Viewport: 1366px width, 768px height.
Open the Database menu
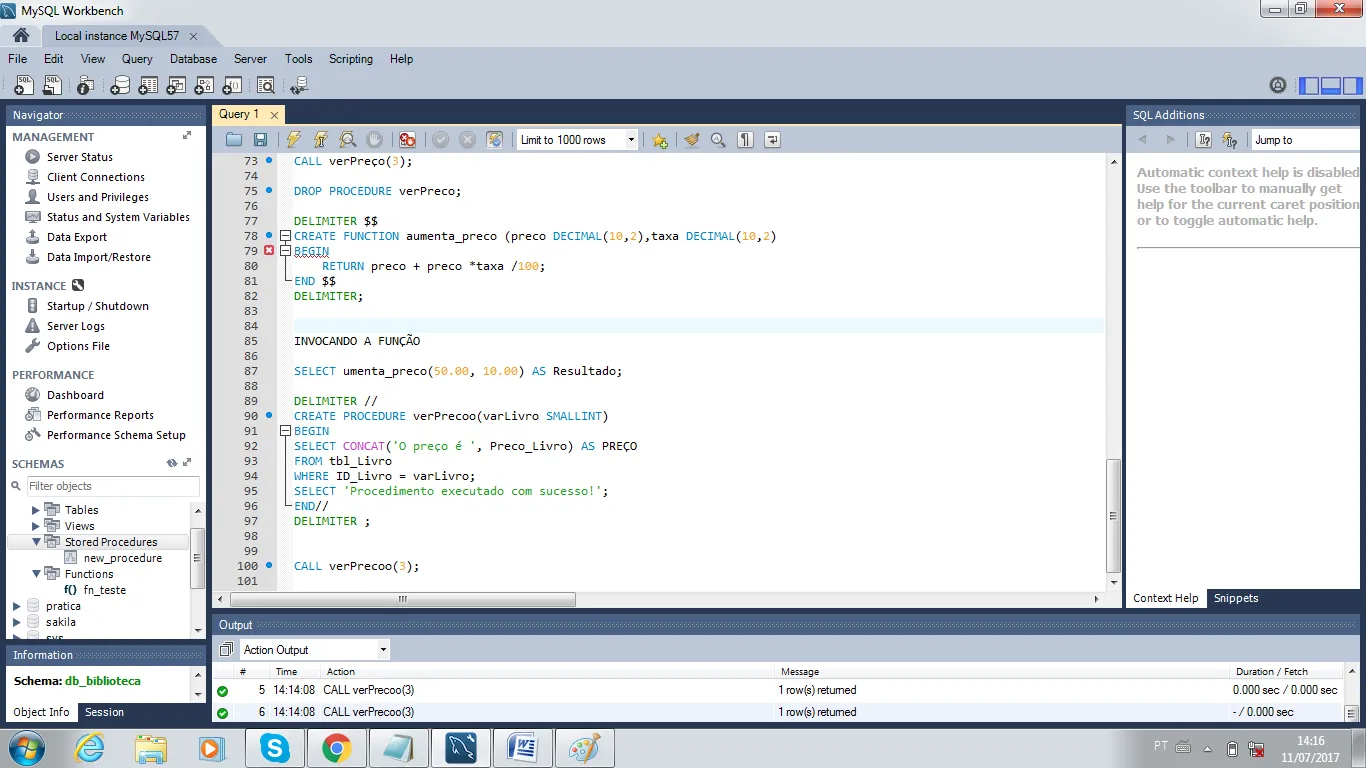tap(193, 59)
